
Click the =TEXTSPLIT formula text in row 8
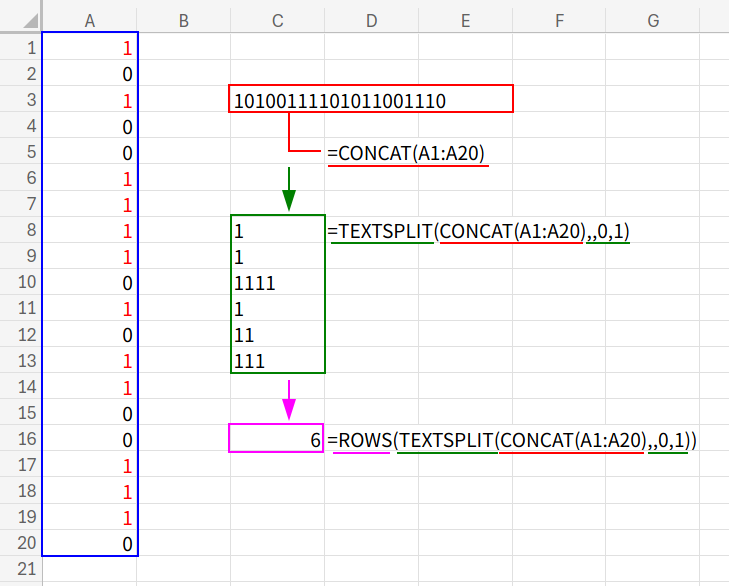click(478, 231)
